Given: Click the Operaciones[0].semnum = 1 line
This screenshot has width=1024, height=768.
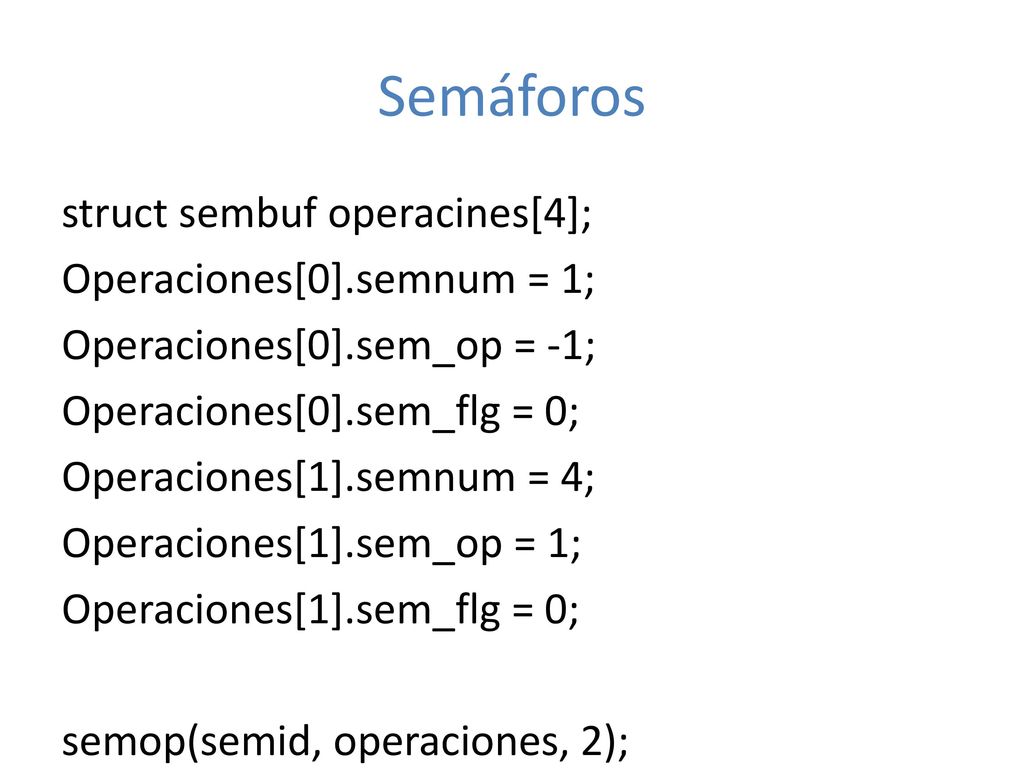Looking at the screenshot, I should pos(328,280).
